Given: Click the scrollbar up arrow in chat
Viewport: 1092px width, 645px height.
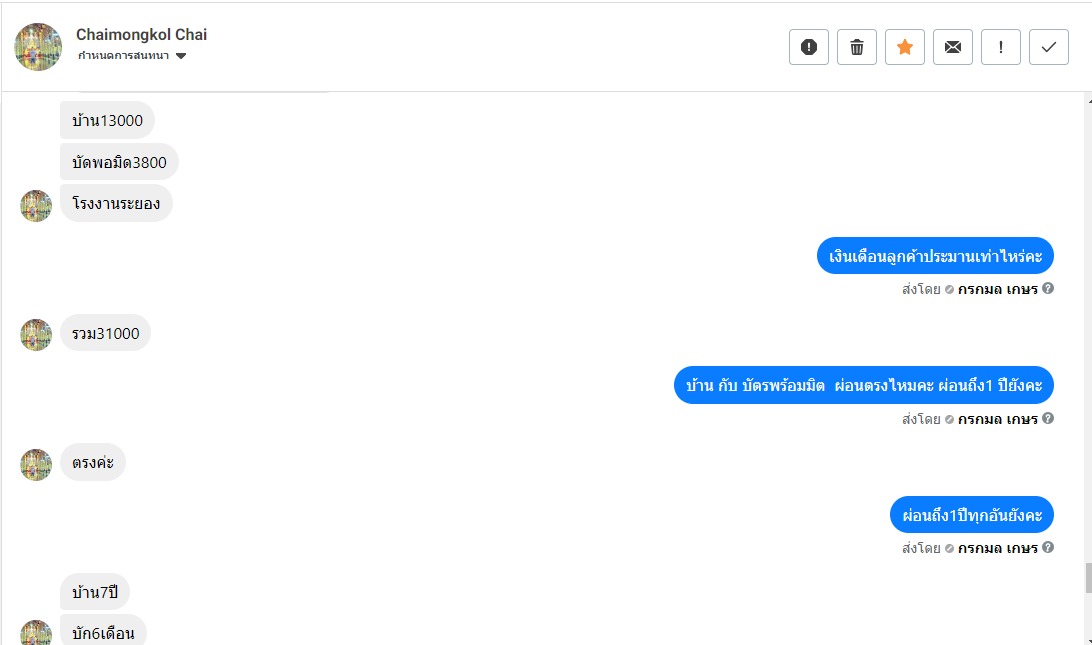Looking at the screenshot, I should point(1086,100).
